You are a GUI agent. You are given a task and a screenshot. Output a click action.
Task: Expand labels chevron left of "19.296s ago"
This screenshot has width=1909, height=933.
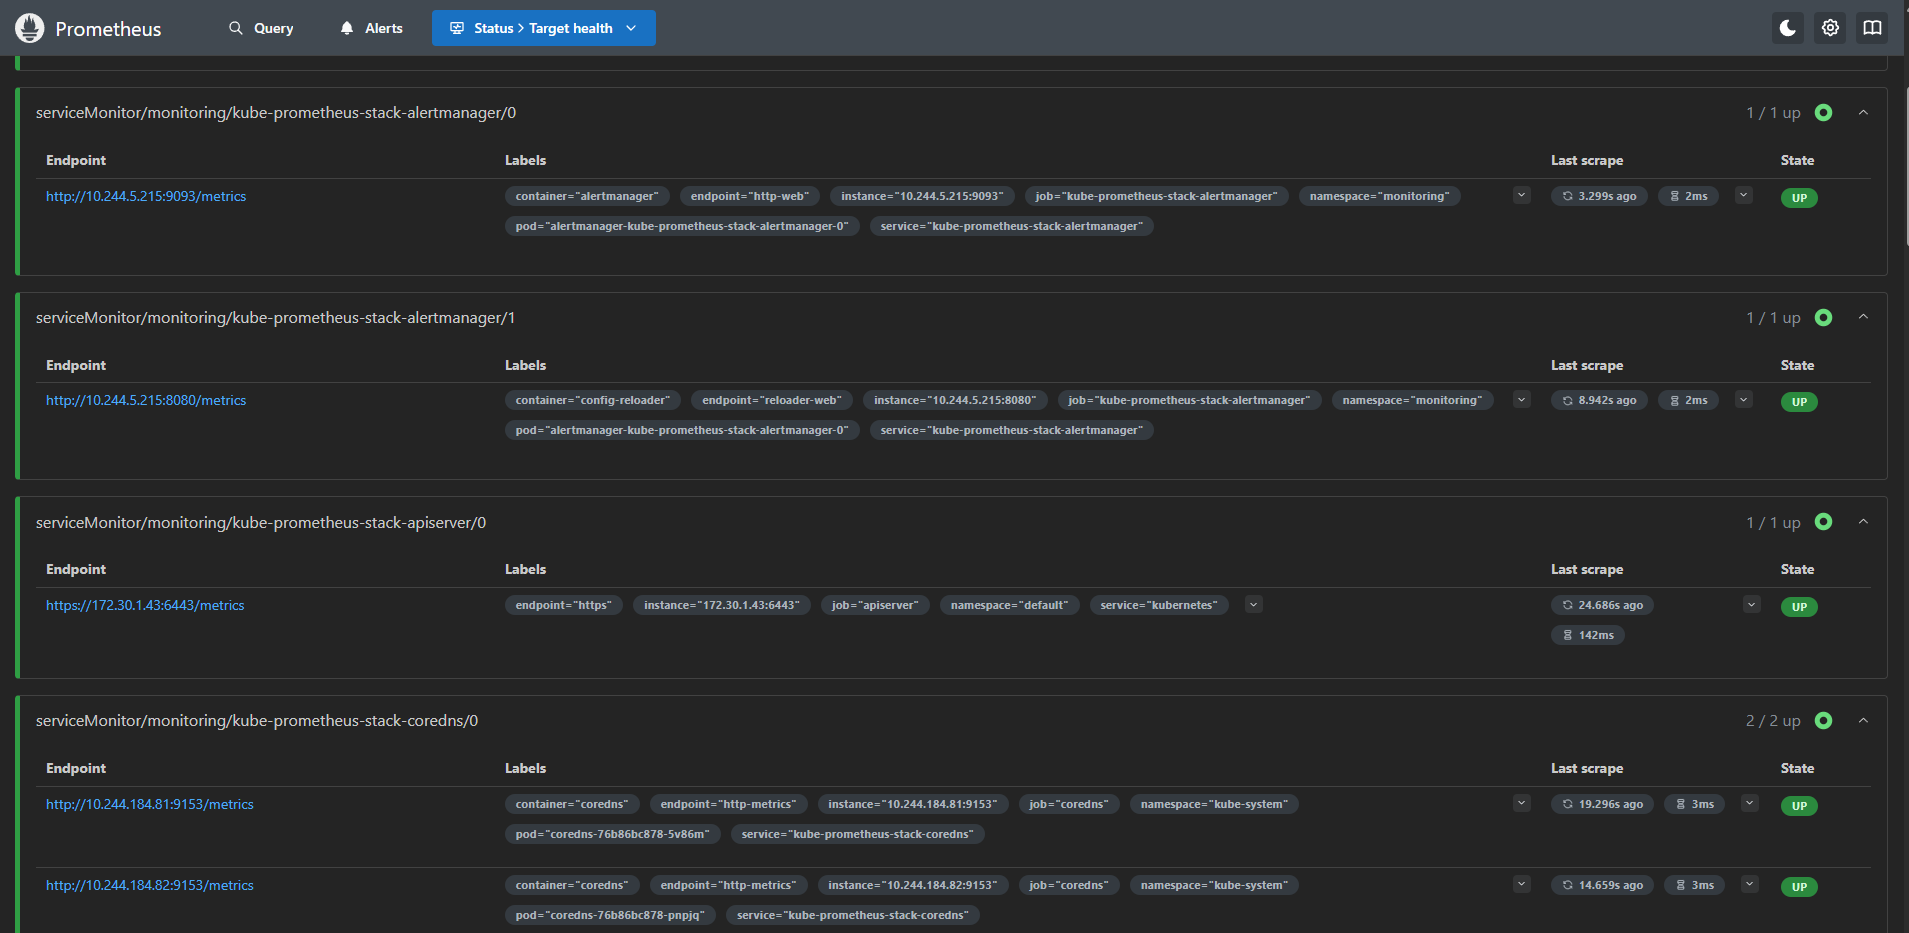pos(1522,803)
